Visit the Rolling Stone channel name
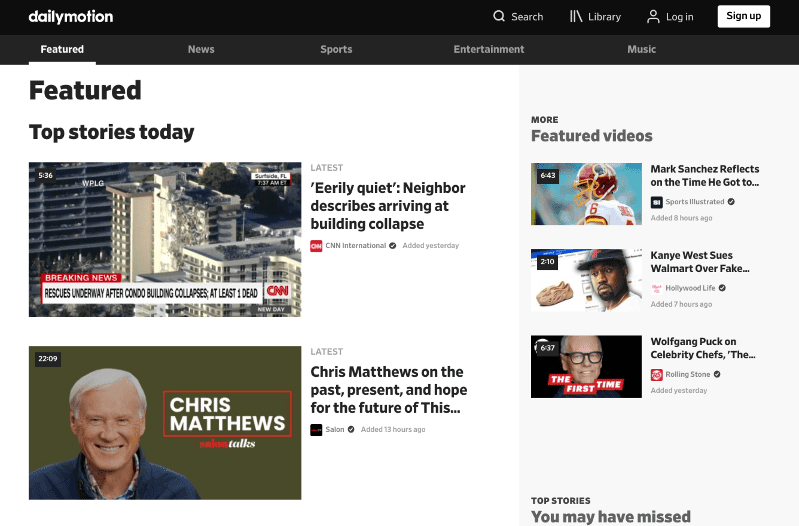Image resolution: width=799 pixels, height=526 pixels. [687, 374]
